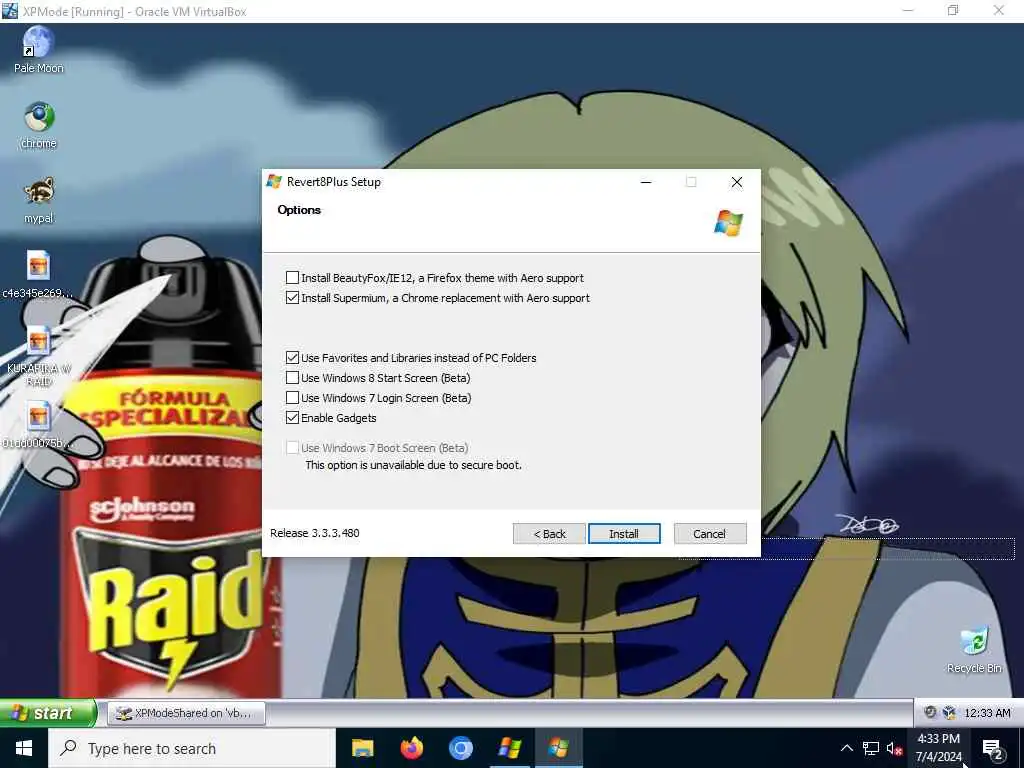1024x768 pixels.
Task: Click the XP tray round icon left of VirtualBox
Action: tap(930, 712)
